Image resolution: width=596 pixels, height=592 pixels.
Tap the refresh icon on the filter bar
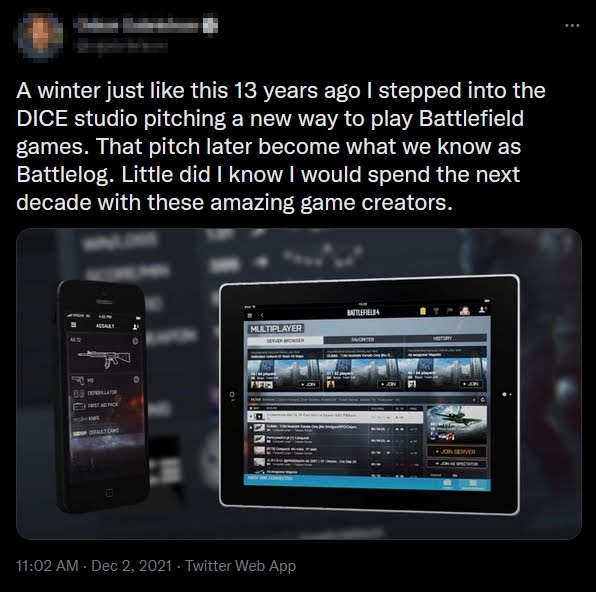pyautogui.click(x=483, y=400)
